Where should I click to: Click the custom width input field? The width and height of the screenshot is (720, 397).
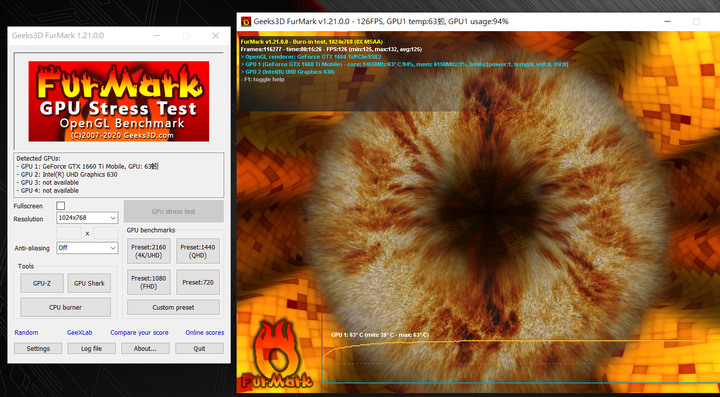point(69,233)
